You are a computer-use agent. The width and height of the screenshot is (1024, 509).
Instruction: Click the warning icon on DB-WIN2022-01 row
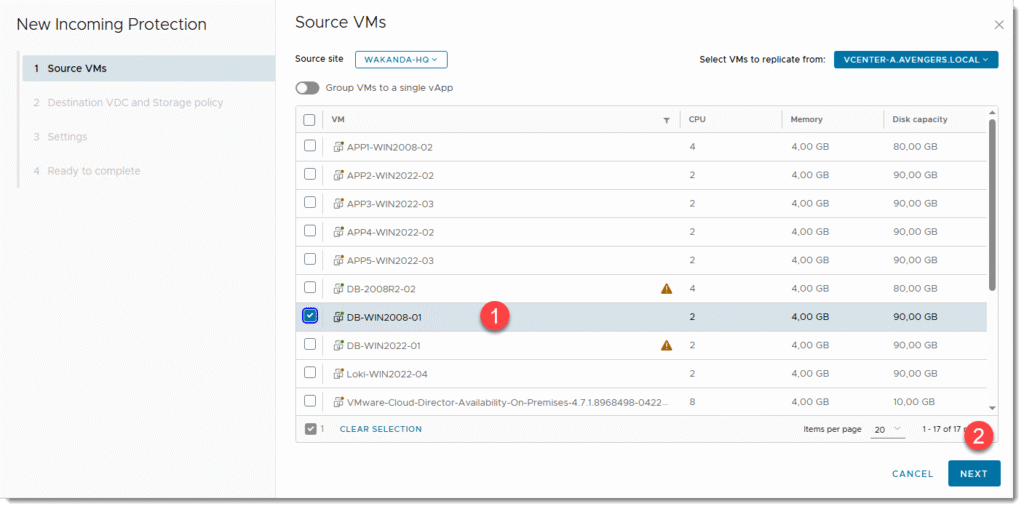click(x=666, y=346)
